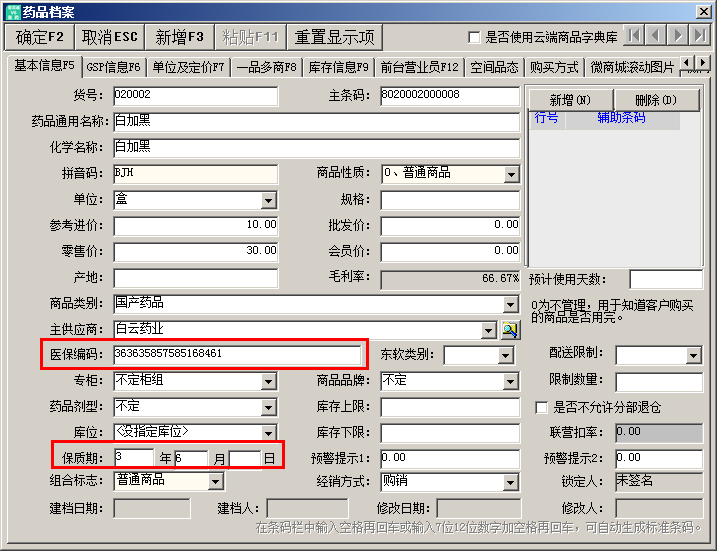
Task: Expand the 单位 dropdown list
Action: pyautogui.click(x=268, y=200)
